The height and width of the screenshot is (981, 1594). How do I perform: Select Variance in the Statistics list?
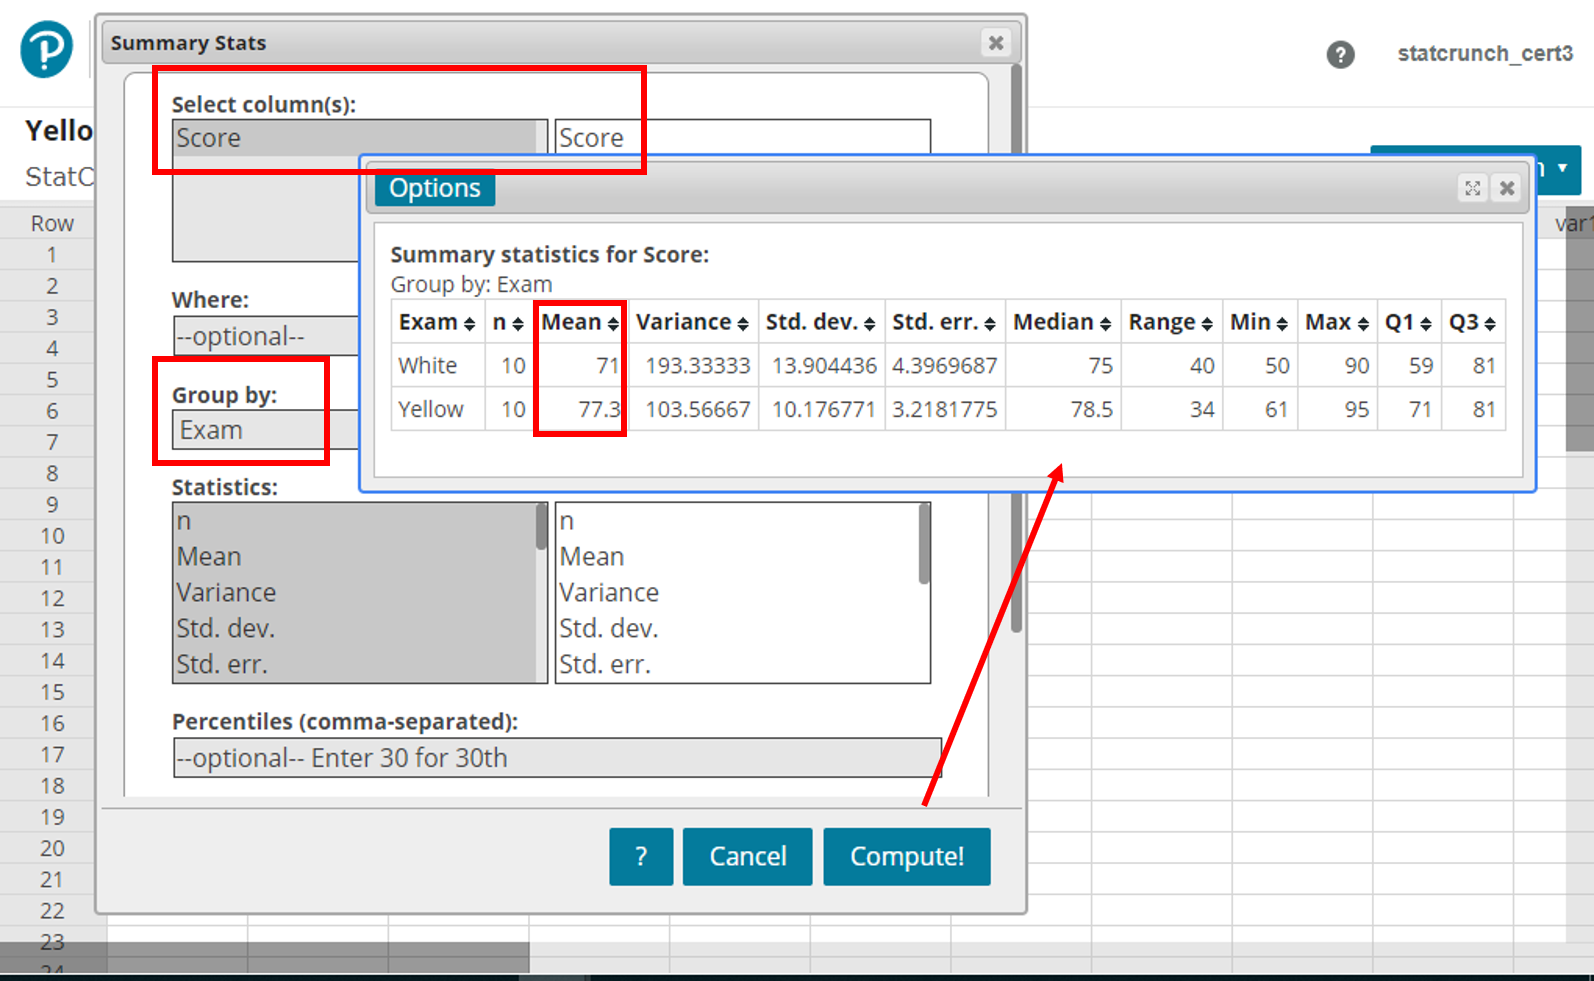[x=355, y=592]
